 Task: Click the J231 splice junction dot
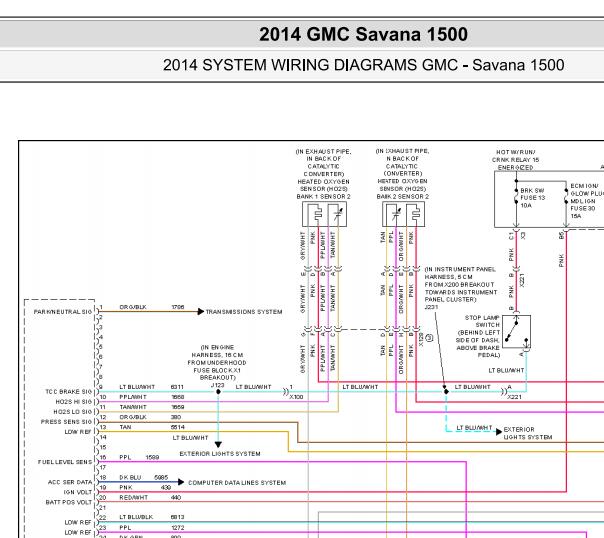446,392
